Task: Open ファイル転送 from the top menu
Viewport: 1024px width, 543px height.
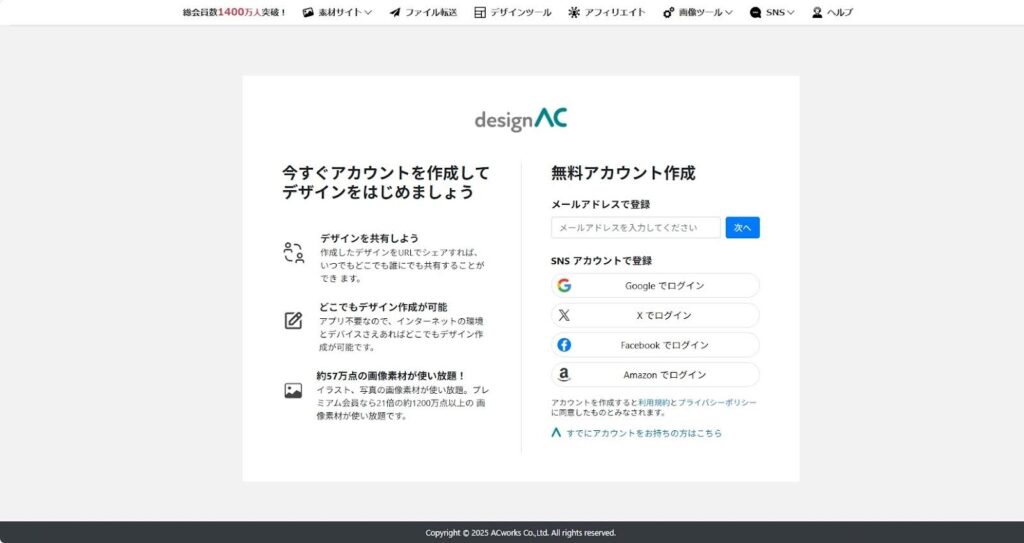Action: tap(423, 13)
